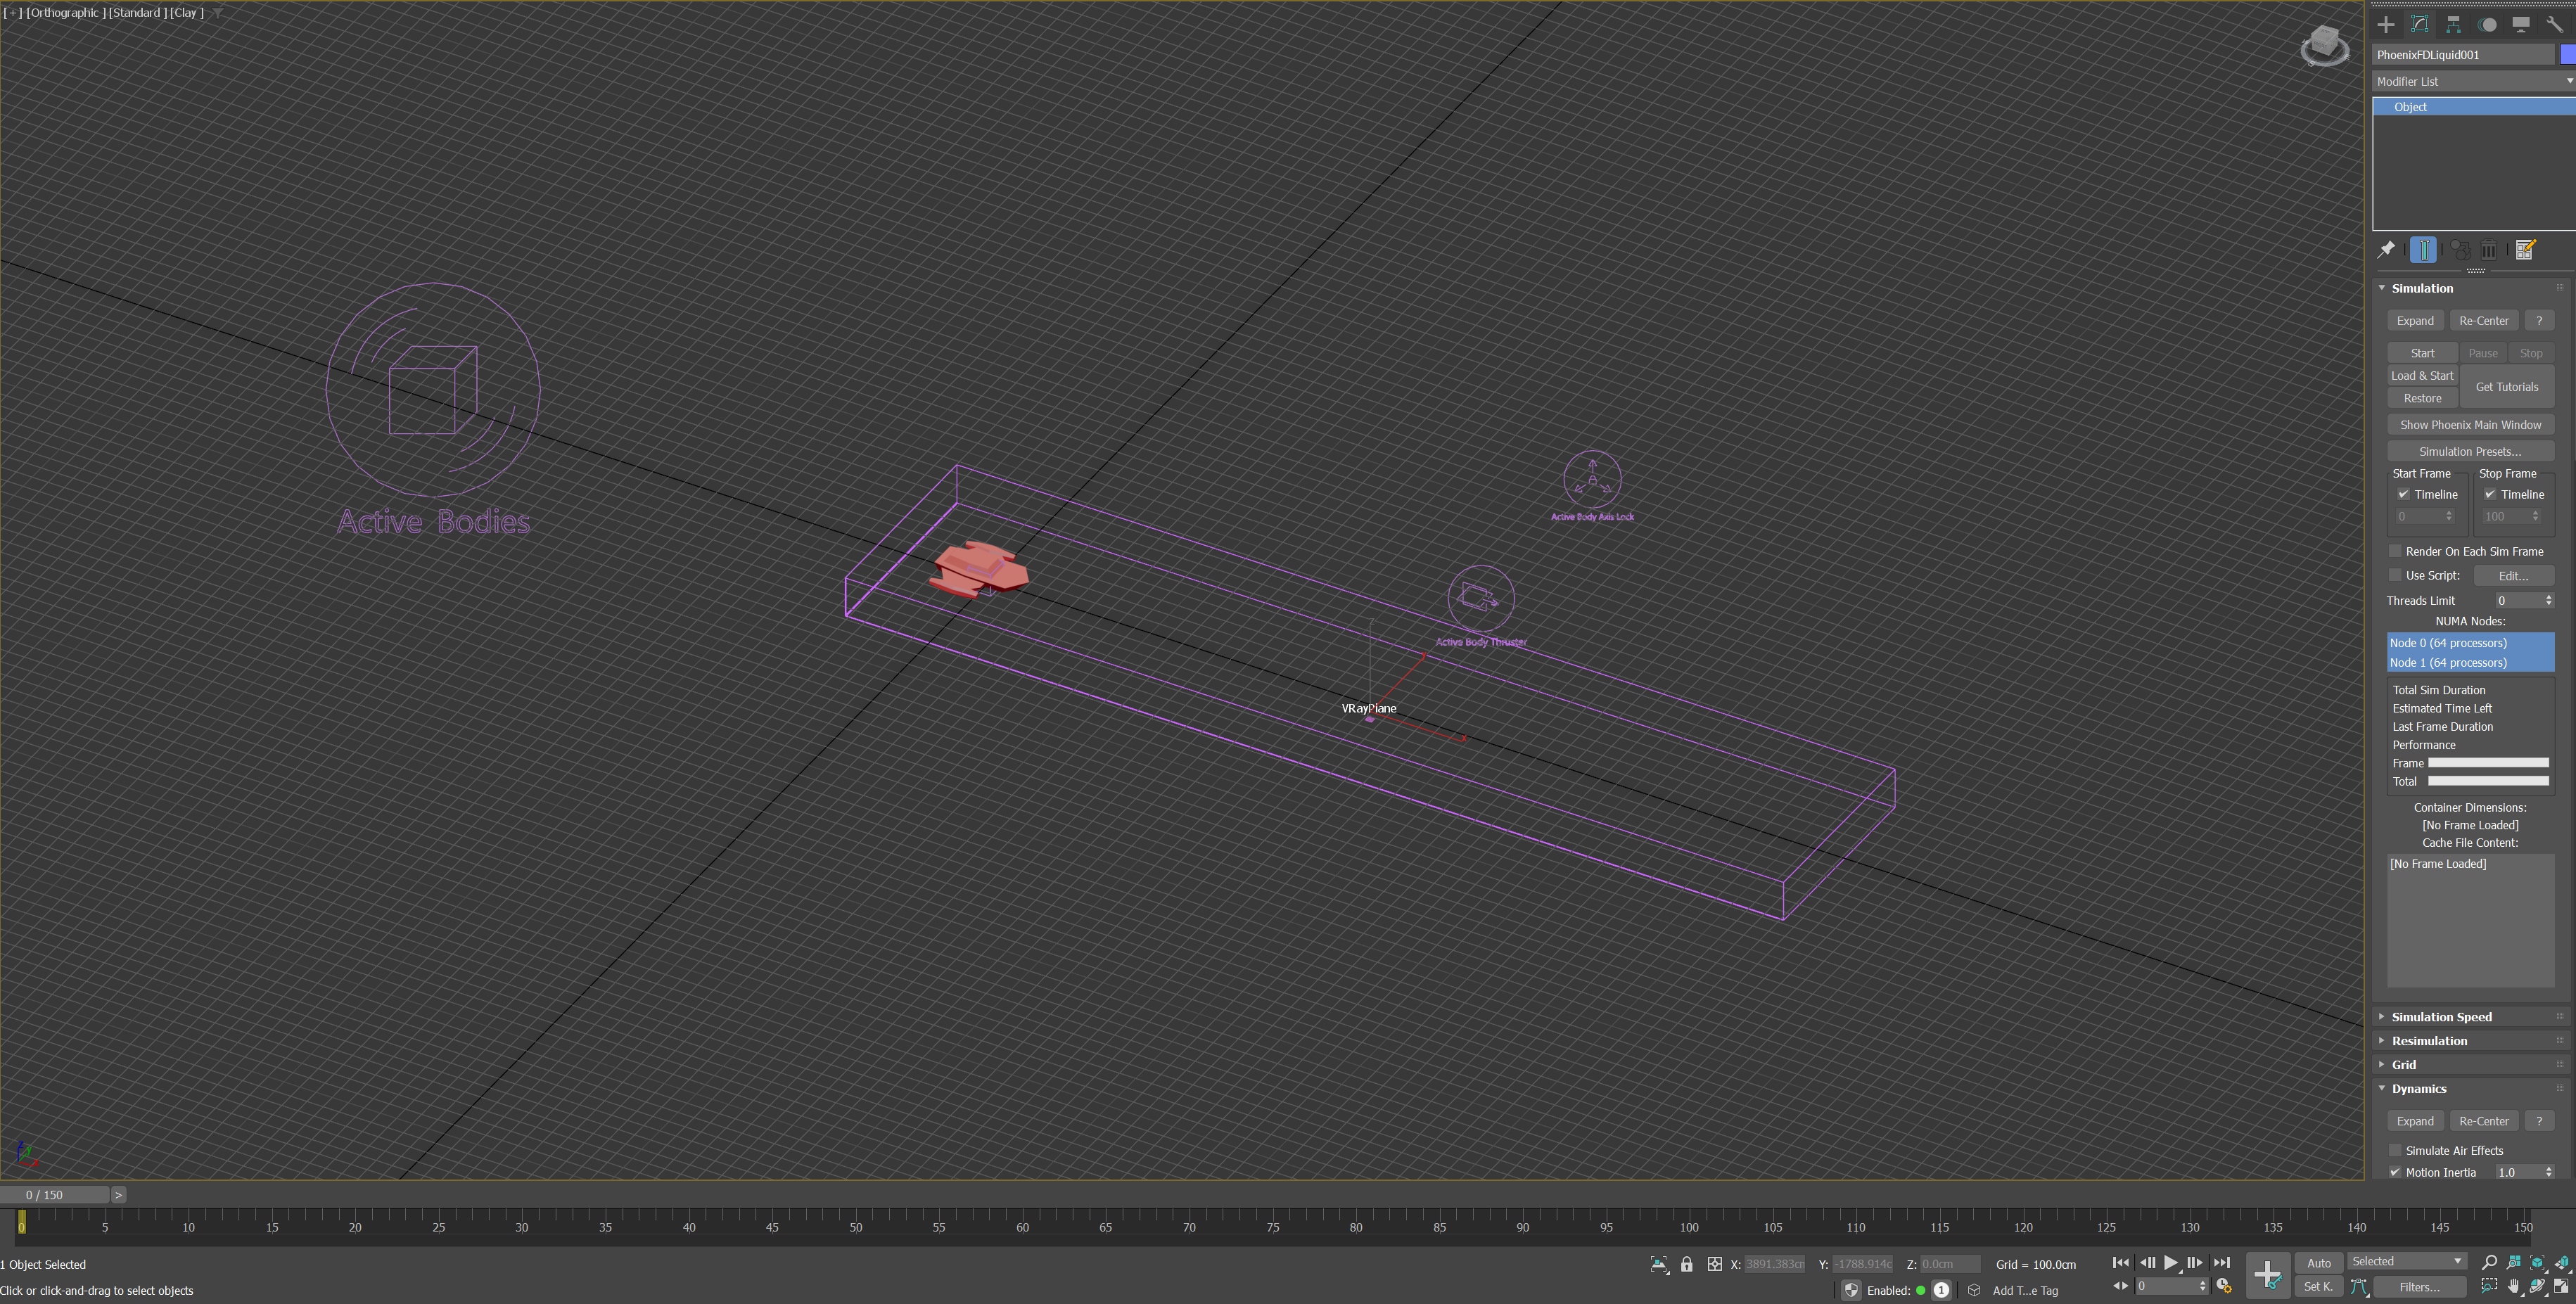Open the Hierarchy tab in command panel
Image resolution: width=2576 pixels, height=1304 pixels.
click(2454, 25)
